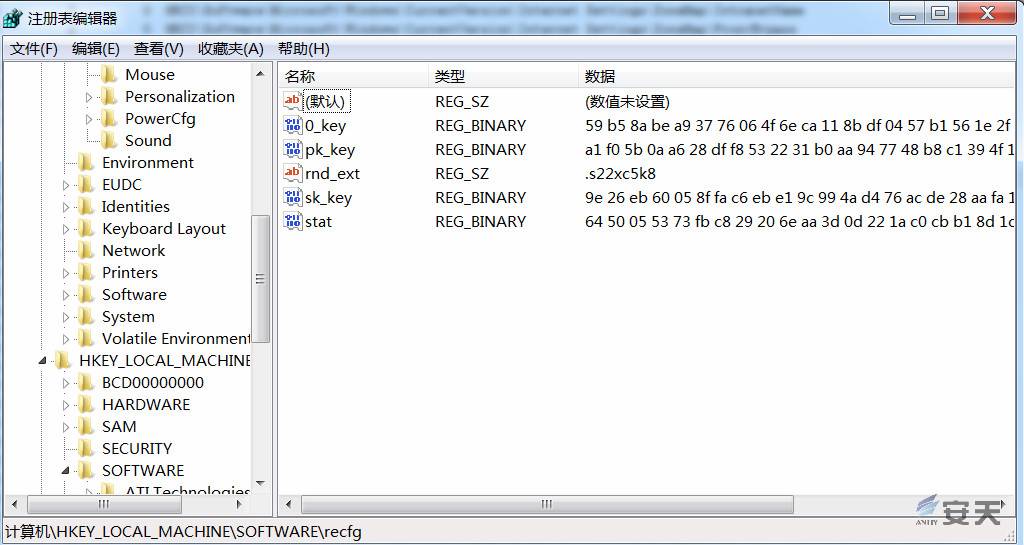The width and height of the screenshot is (1024, 545).
Task: Expand the BCD00000000 tree node
Action: 66,383
